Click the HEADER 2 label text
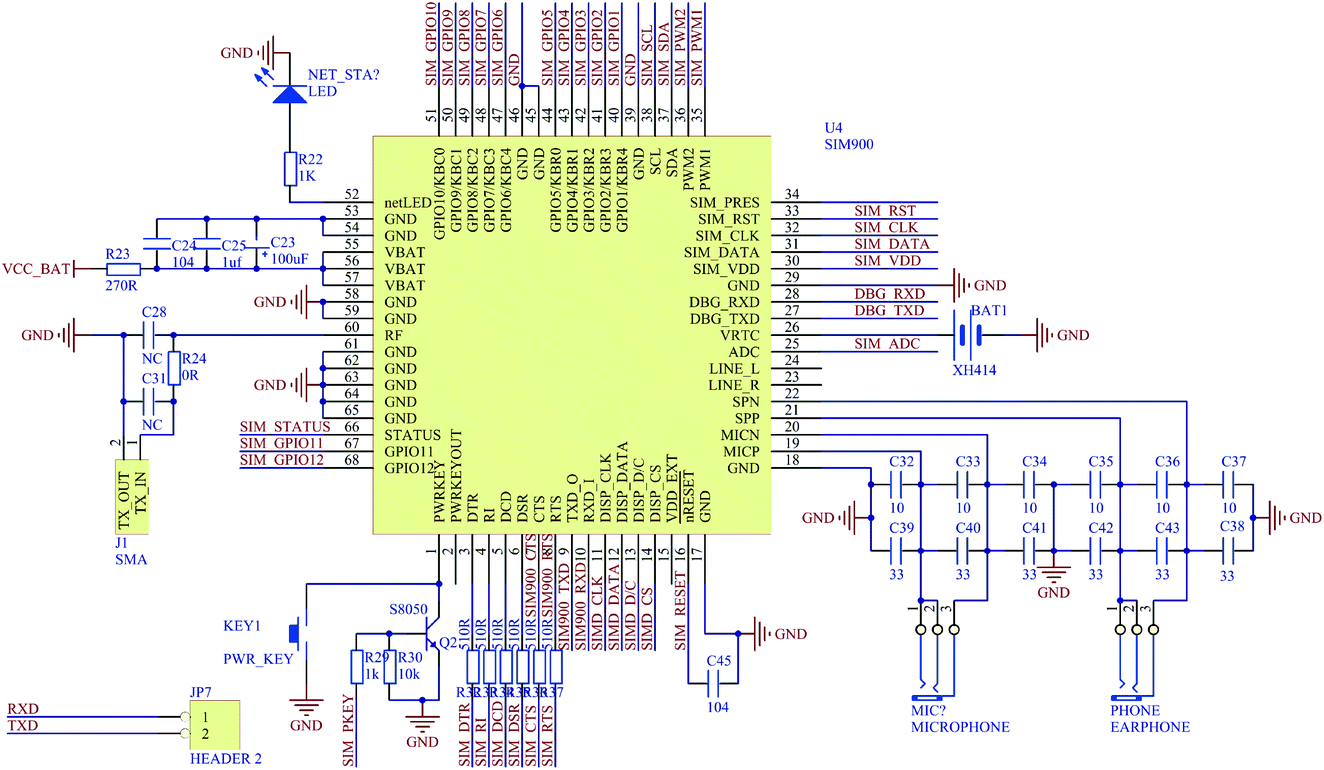Screen dimensions: 1324x770 click(x=226, y=759)
